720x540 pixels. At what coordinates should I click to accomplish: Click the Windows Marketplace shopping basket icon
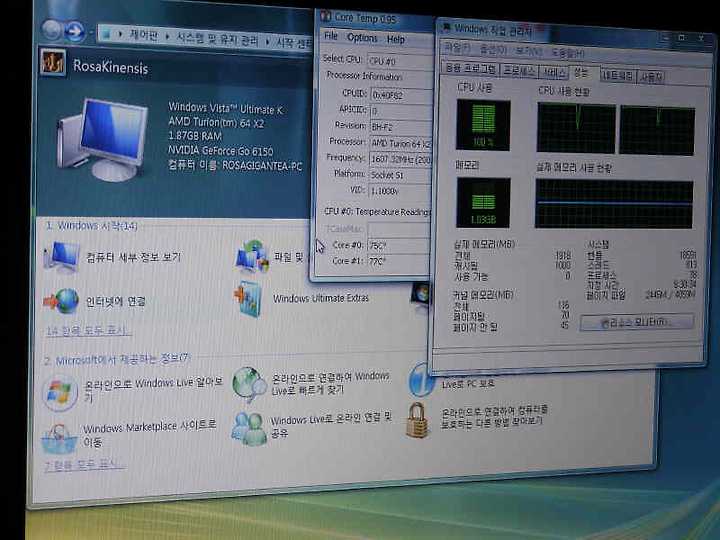tap(59, 439)
